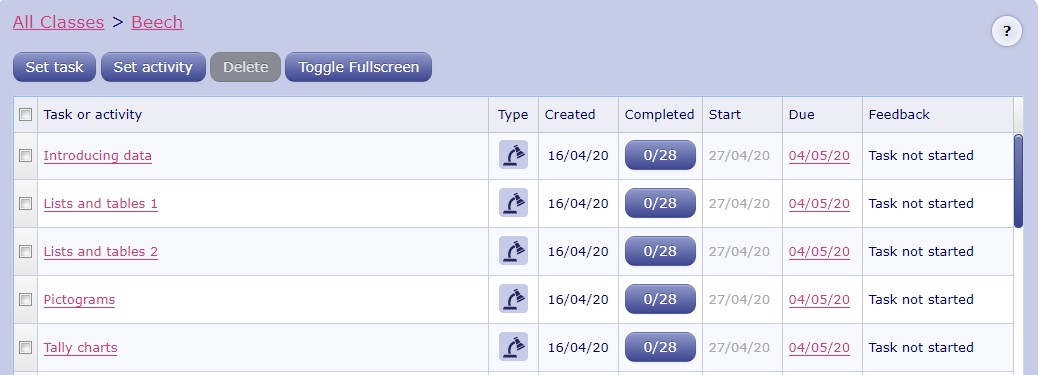
Task: Click the table's vertical scrollbar thumb
Action: click(1018, 181)
